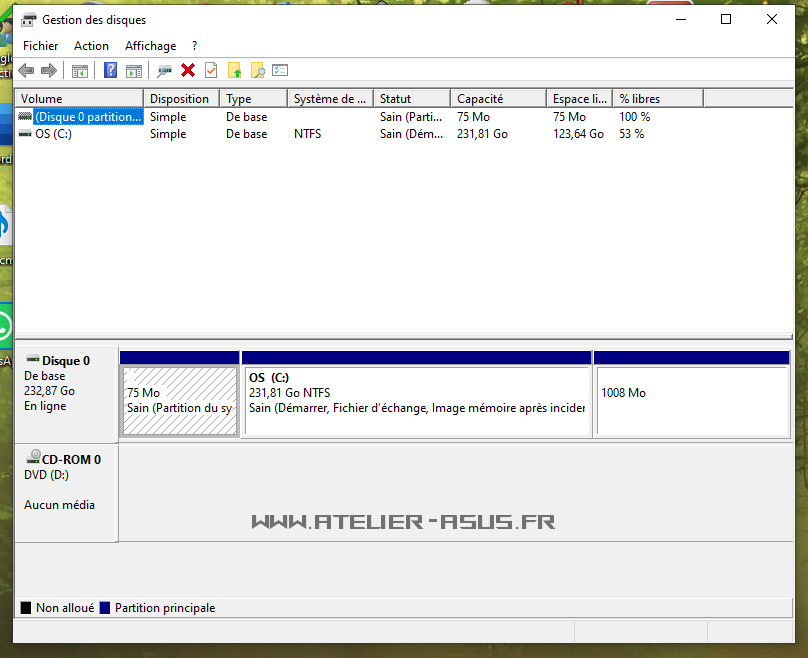Click the folder icon with green up arrow
Viewport: 808px width, 658px height.
tap(235, 70)
